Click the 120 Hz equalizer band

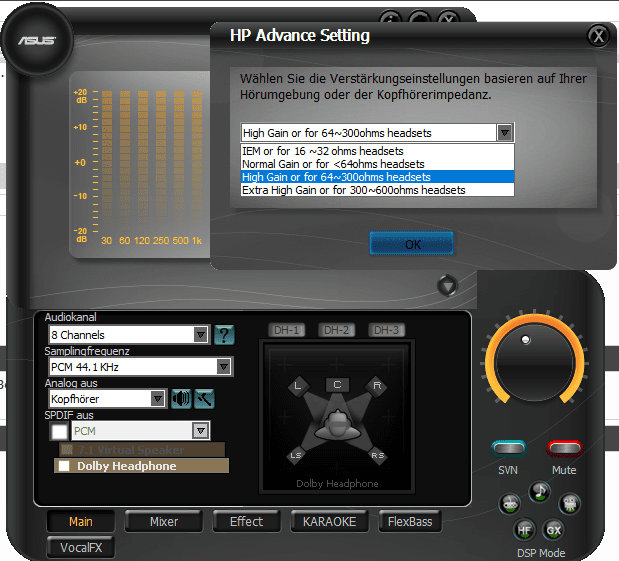(x=143, y=158)
